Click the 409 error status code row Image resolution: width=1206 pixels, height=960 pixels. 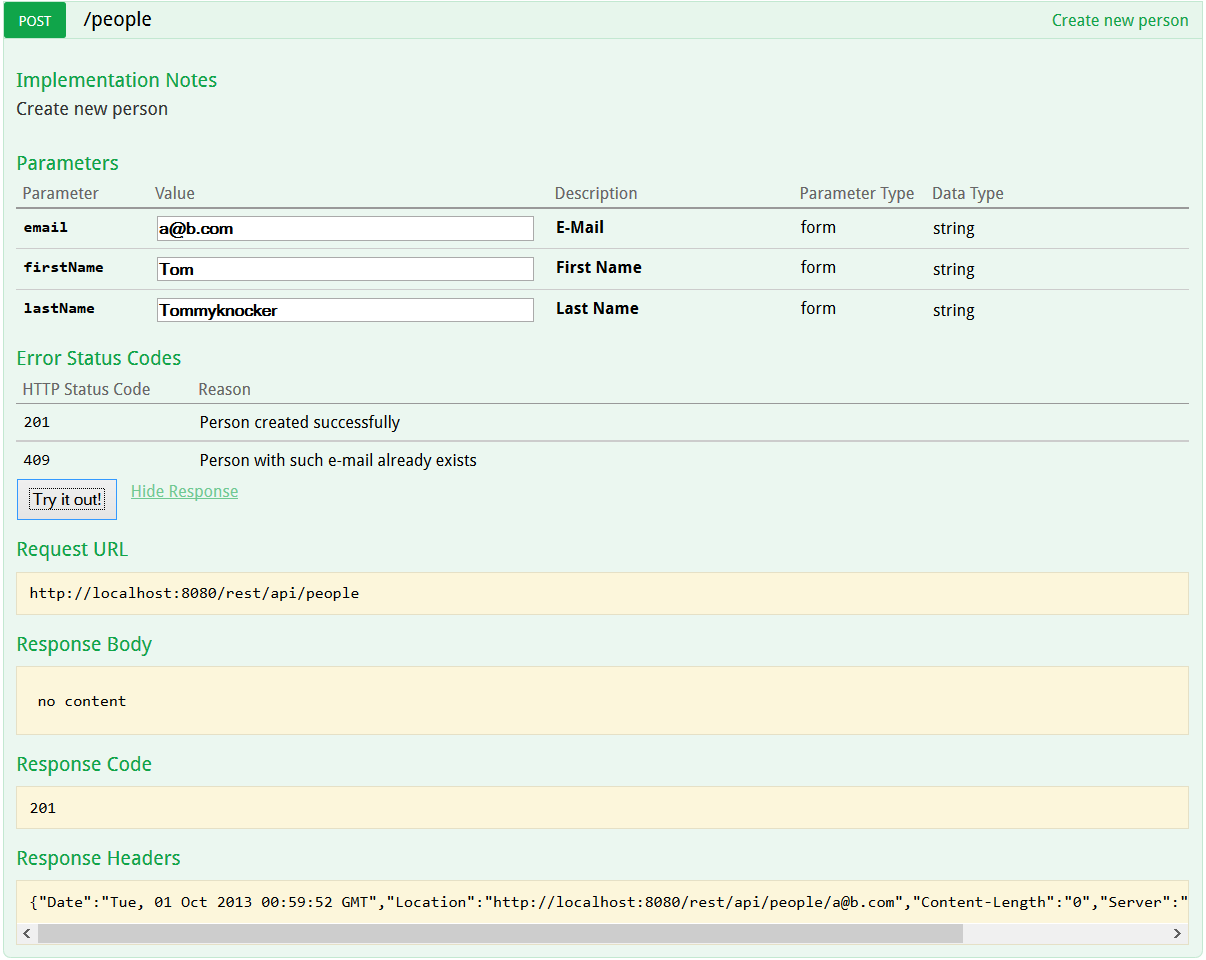[37, 459]
